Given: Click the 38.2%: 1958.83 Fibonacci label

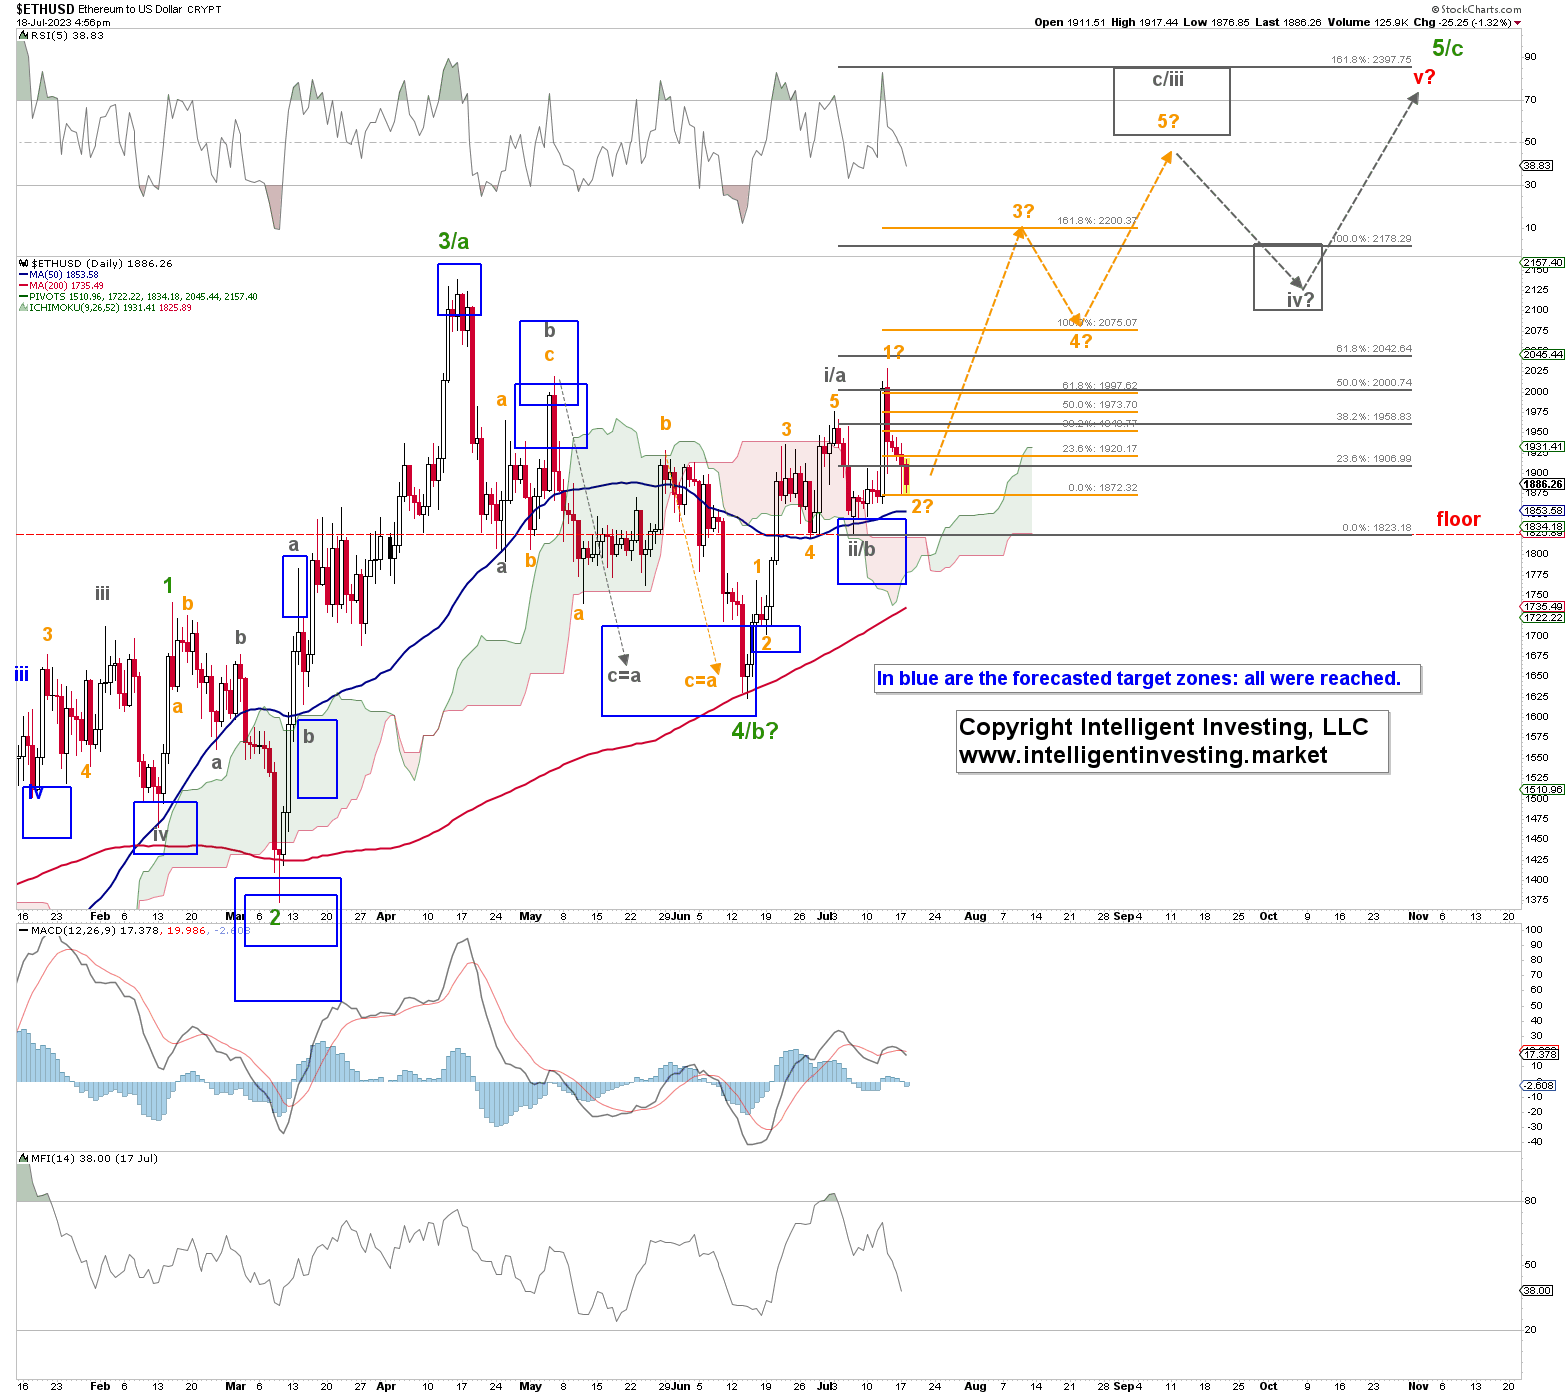Looking at the screenshot, I should 1374,417.
